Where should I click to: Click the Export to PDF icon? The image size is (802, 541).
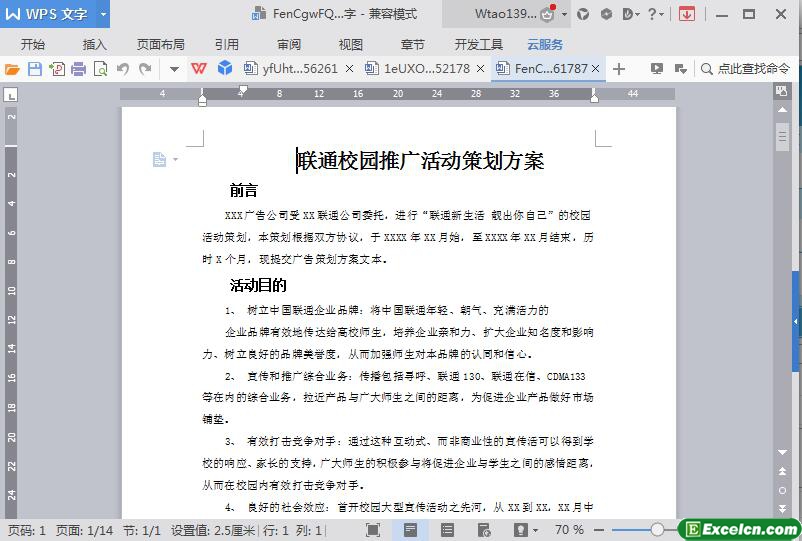(x=57, y=69)
